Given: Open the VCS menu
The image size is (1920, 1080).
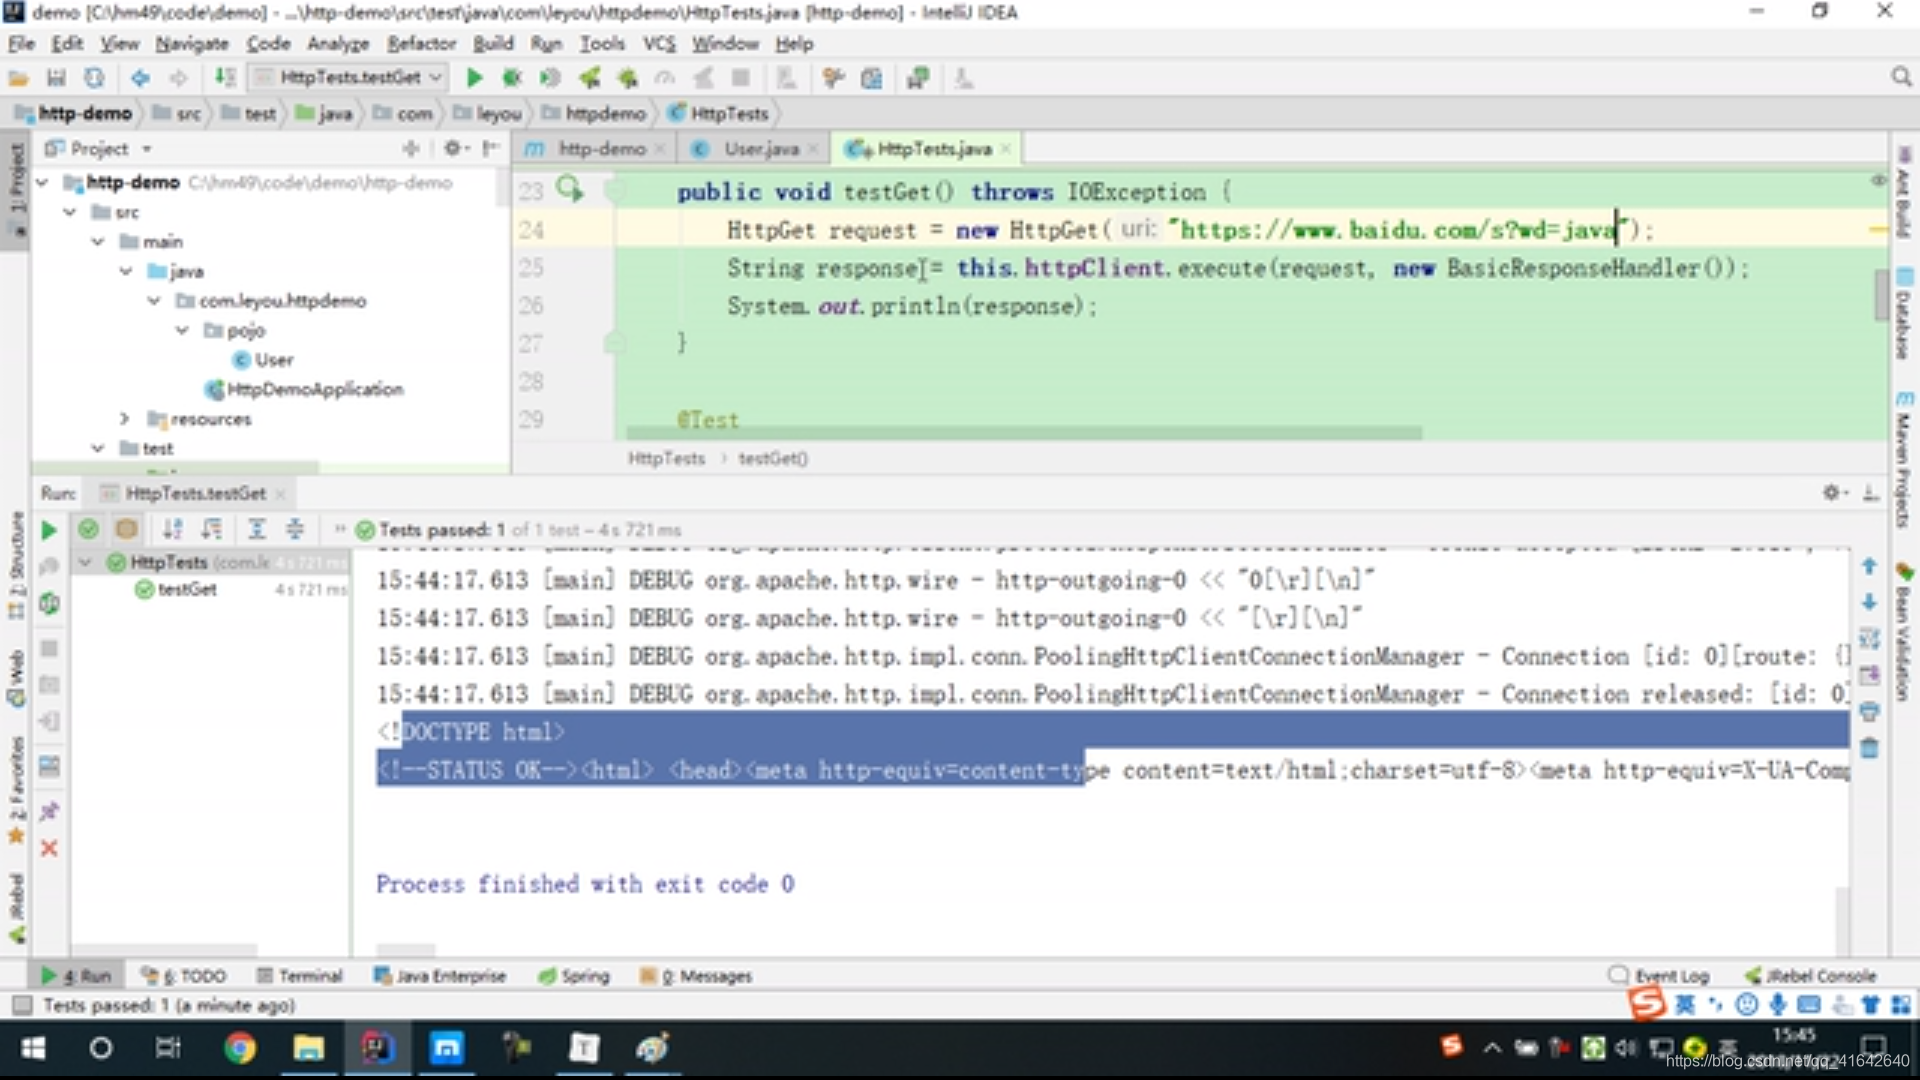Looking at the screenshot, I should tap(658, 44).
